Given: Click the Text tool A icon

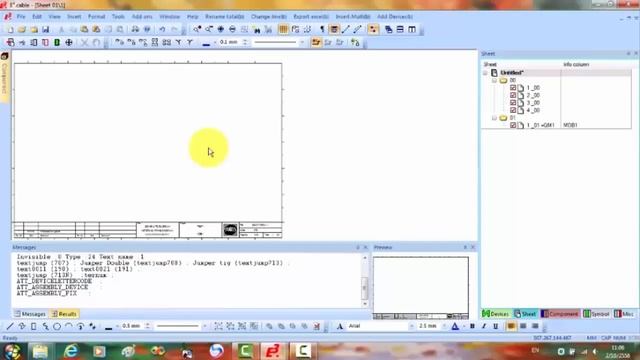Looking at the screenshot, I should [340, 326].
